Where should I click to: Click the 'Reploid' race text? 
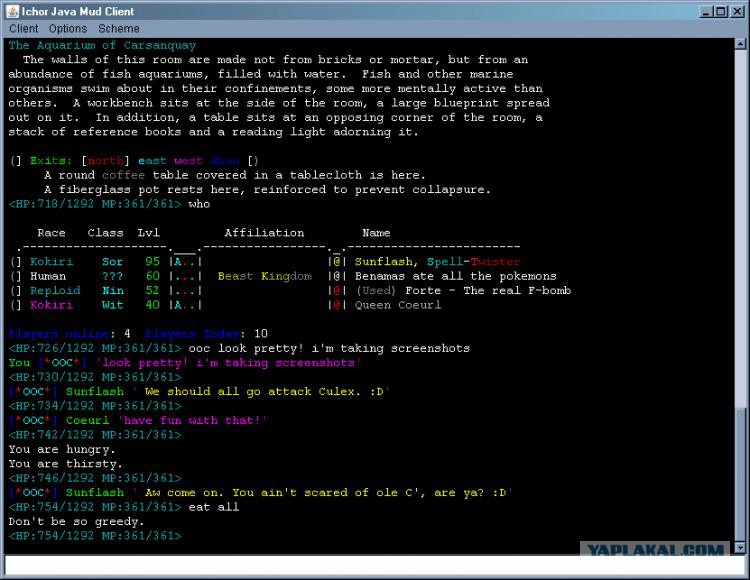click(55, 291)
